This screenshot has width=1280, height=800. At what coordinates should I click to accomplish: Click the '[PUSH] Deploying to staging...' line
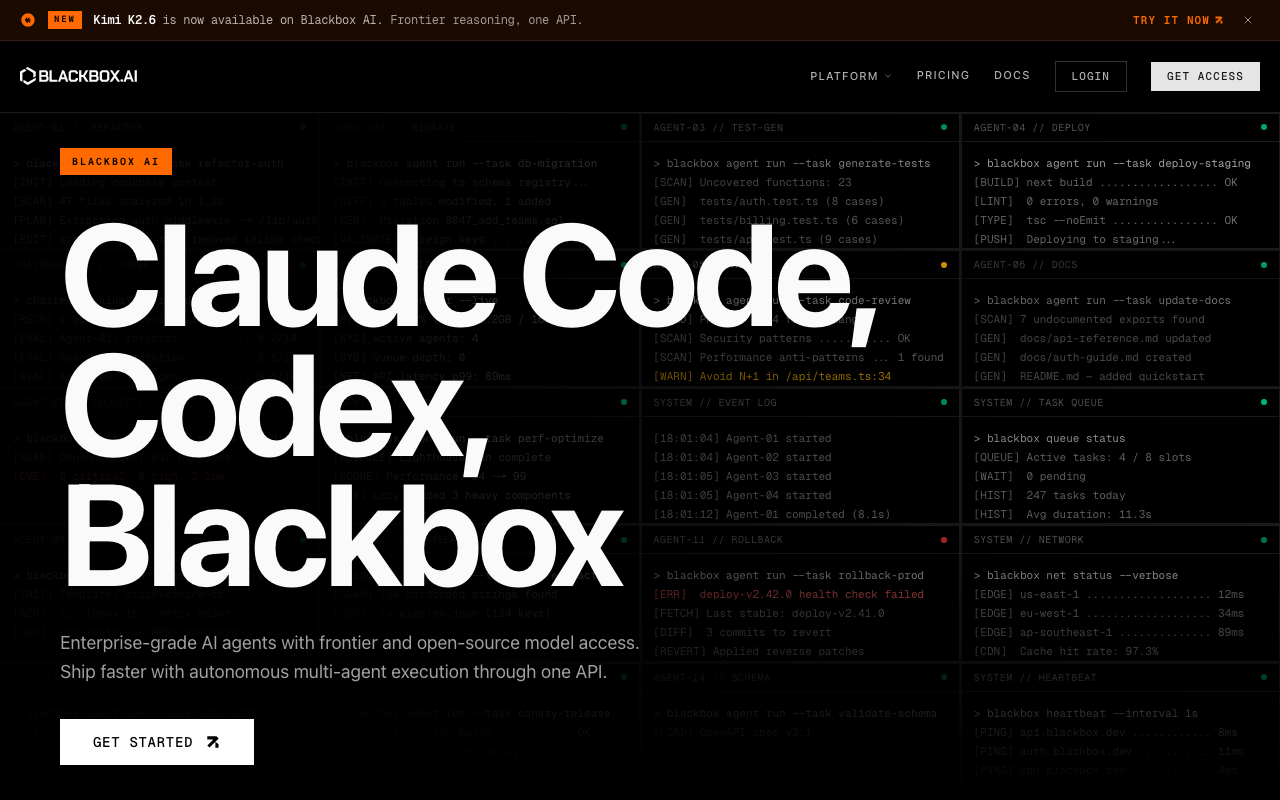pos(1075,240)
